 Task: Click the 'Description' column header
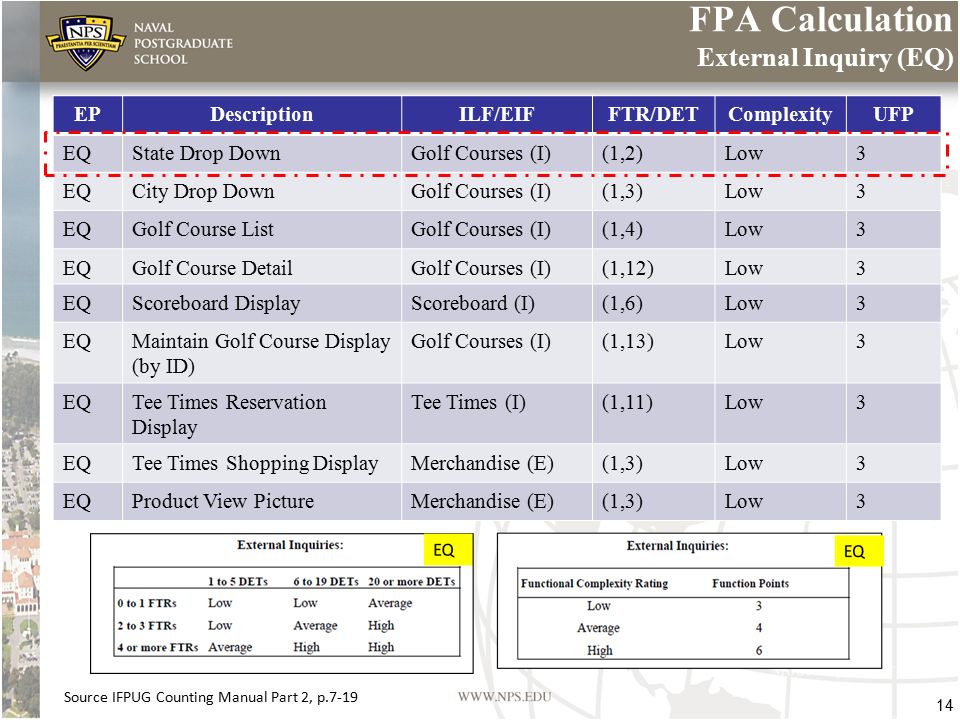(261, 114)
